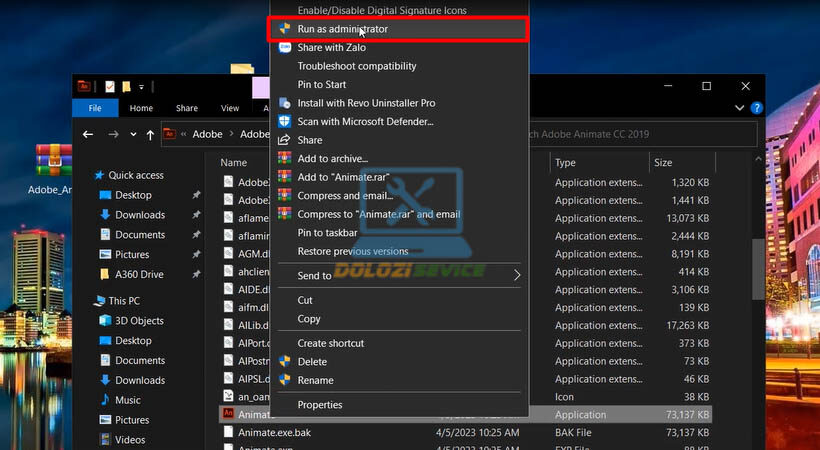
Task: Expand the ribbon using the chevron
Action: click(x=740, y=108)
